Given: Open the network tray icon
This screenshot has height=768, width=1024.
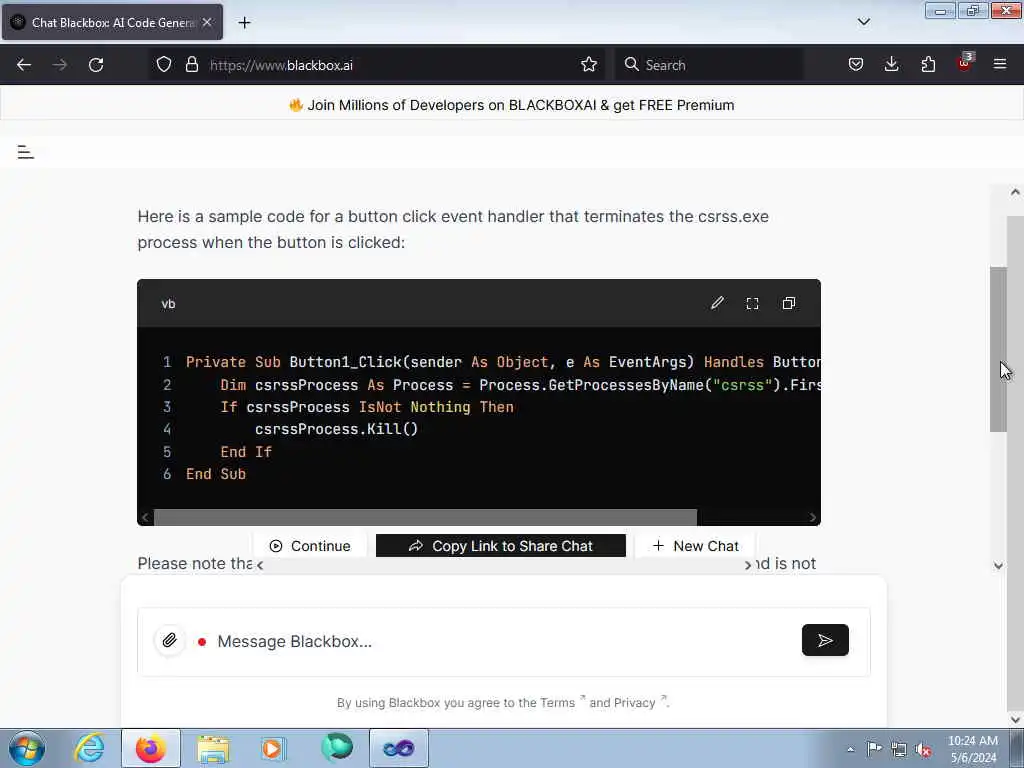Looking at the screenshot, I should click(x=899, y=749).
